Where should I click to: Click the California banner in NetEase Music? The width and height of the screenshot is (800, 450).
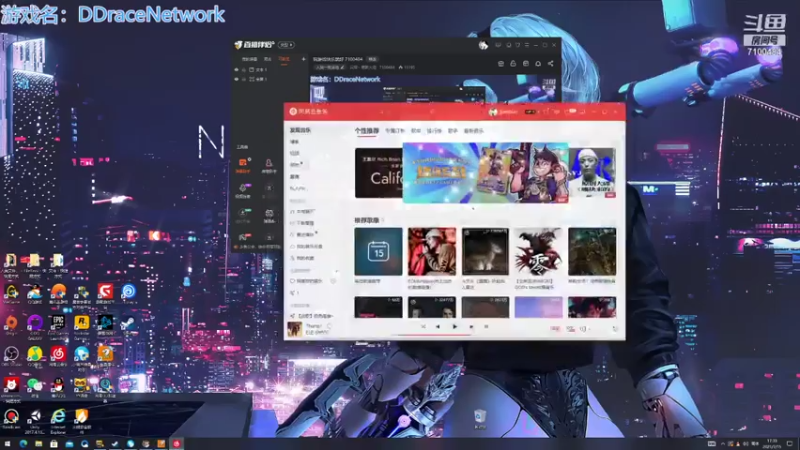[379, 173]
